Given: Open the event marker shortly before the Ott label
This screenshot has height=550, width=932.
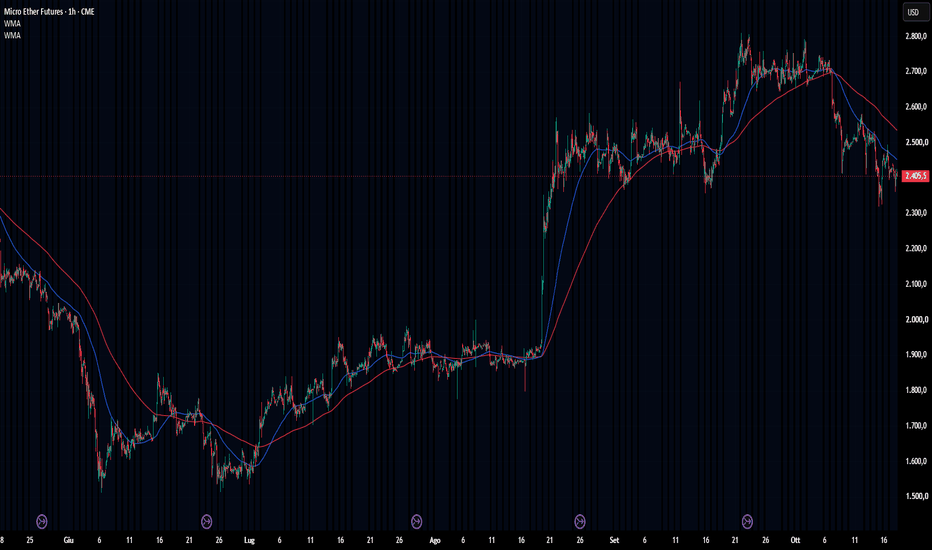Looking at the screenshot, I should tap(747, 521).
